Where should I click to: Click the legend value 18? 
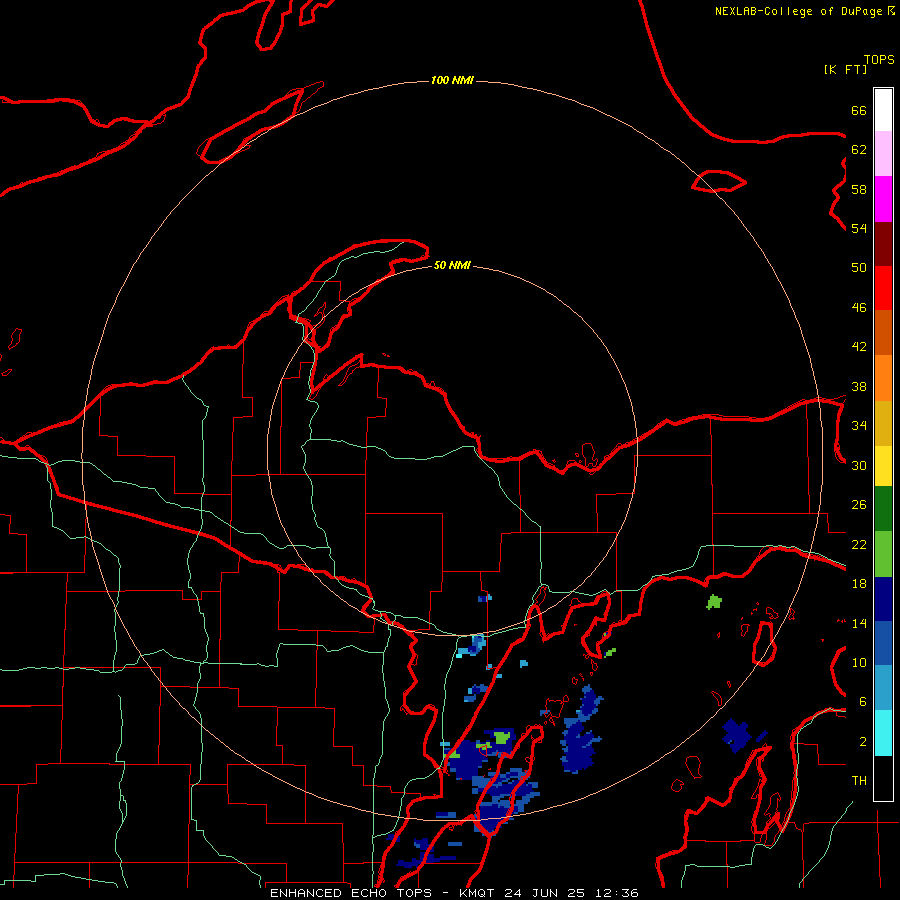pyautogui.click(x=859, y=584)
